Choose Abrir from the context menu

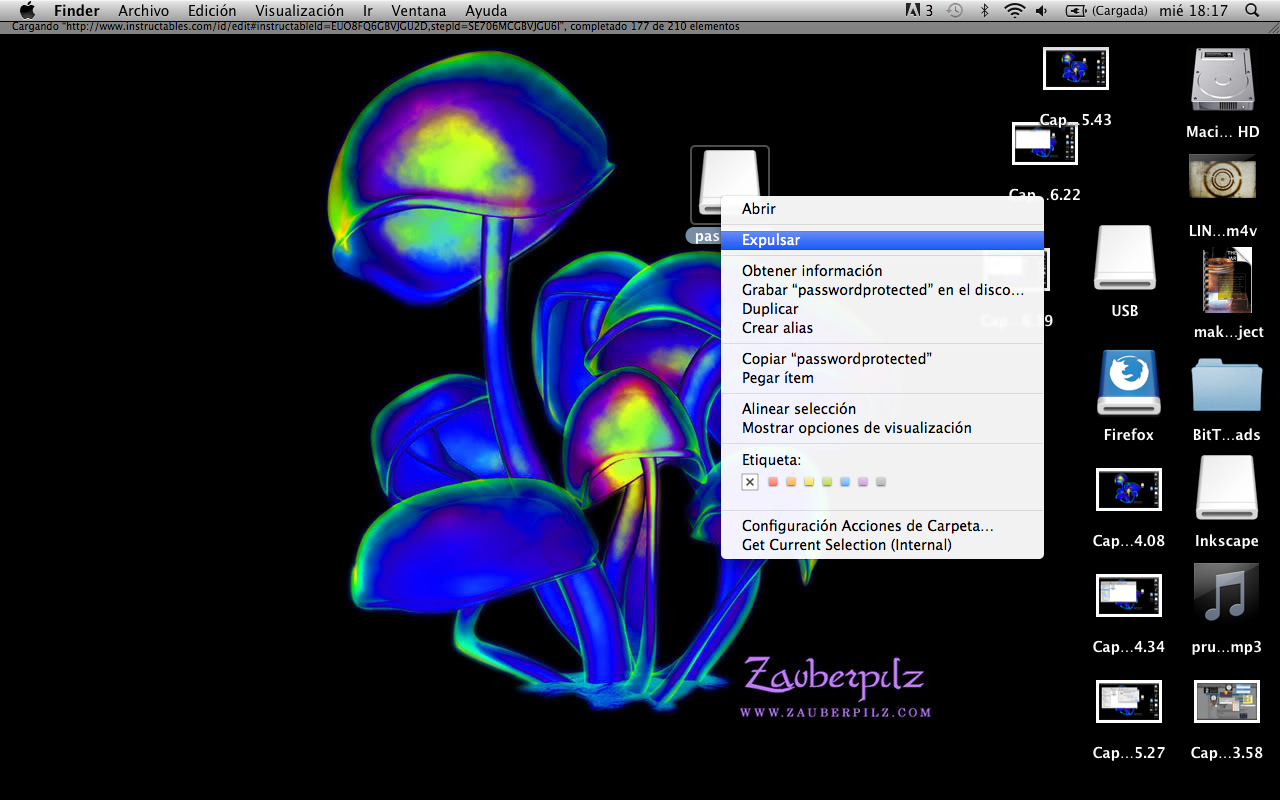click(x=882, y=209)
